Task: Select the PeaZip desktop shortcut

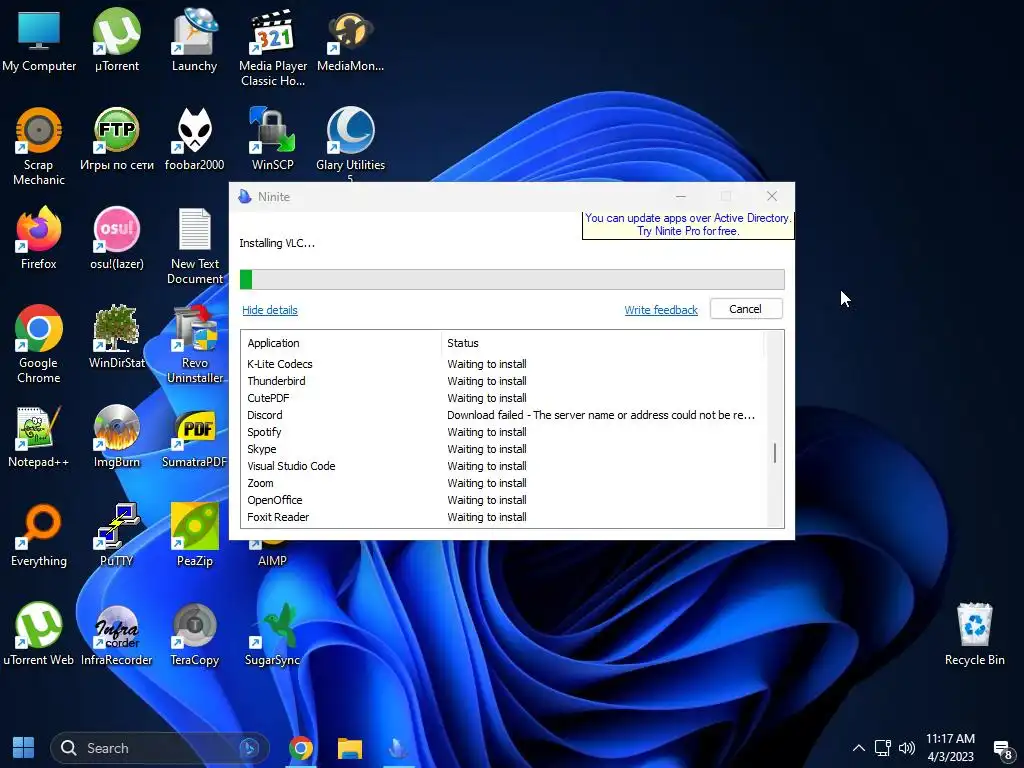Action: point(194,536)
